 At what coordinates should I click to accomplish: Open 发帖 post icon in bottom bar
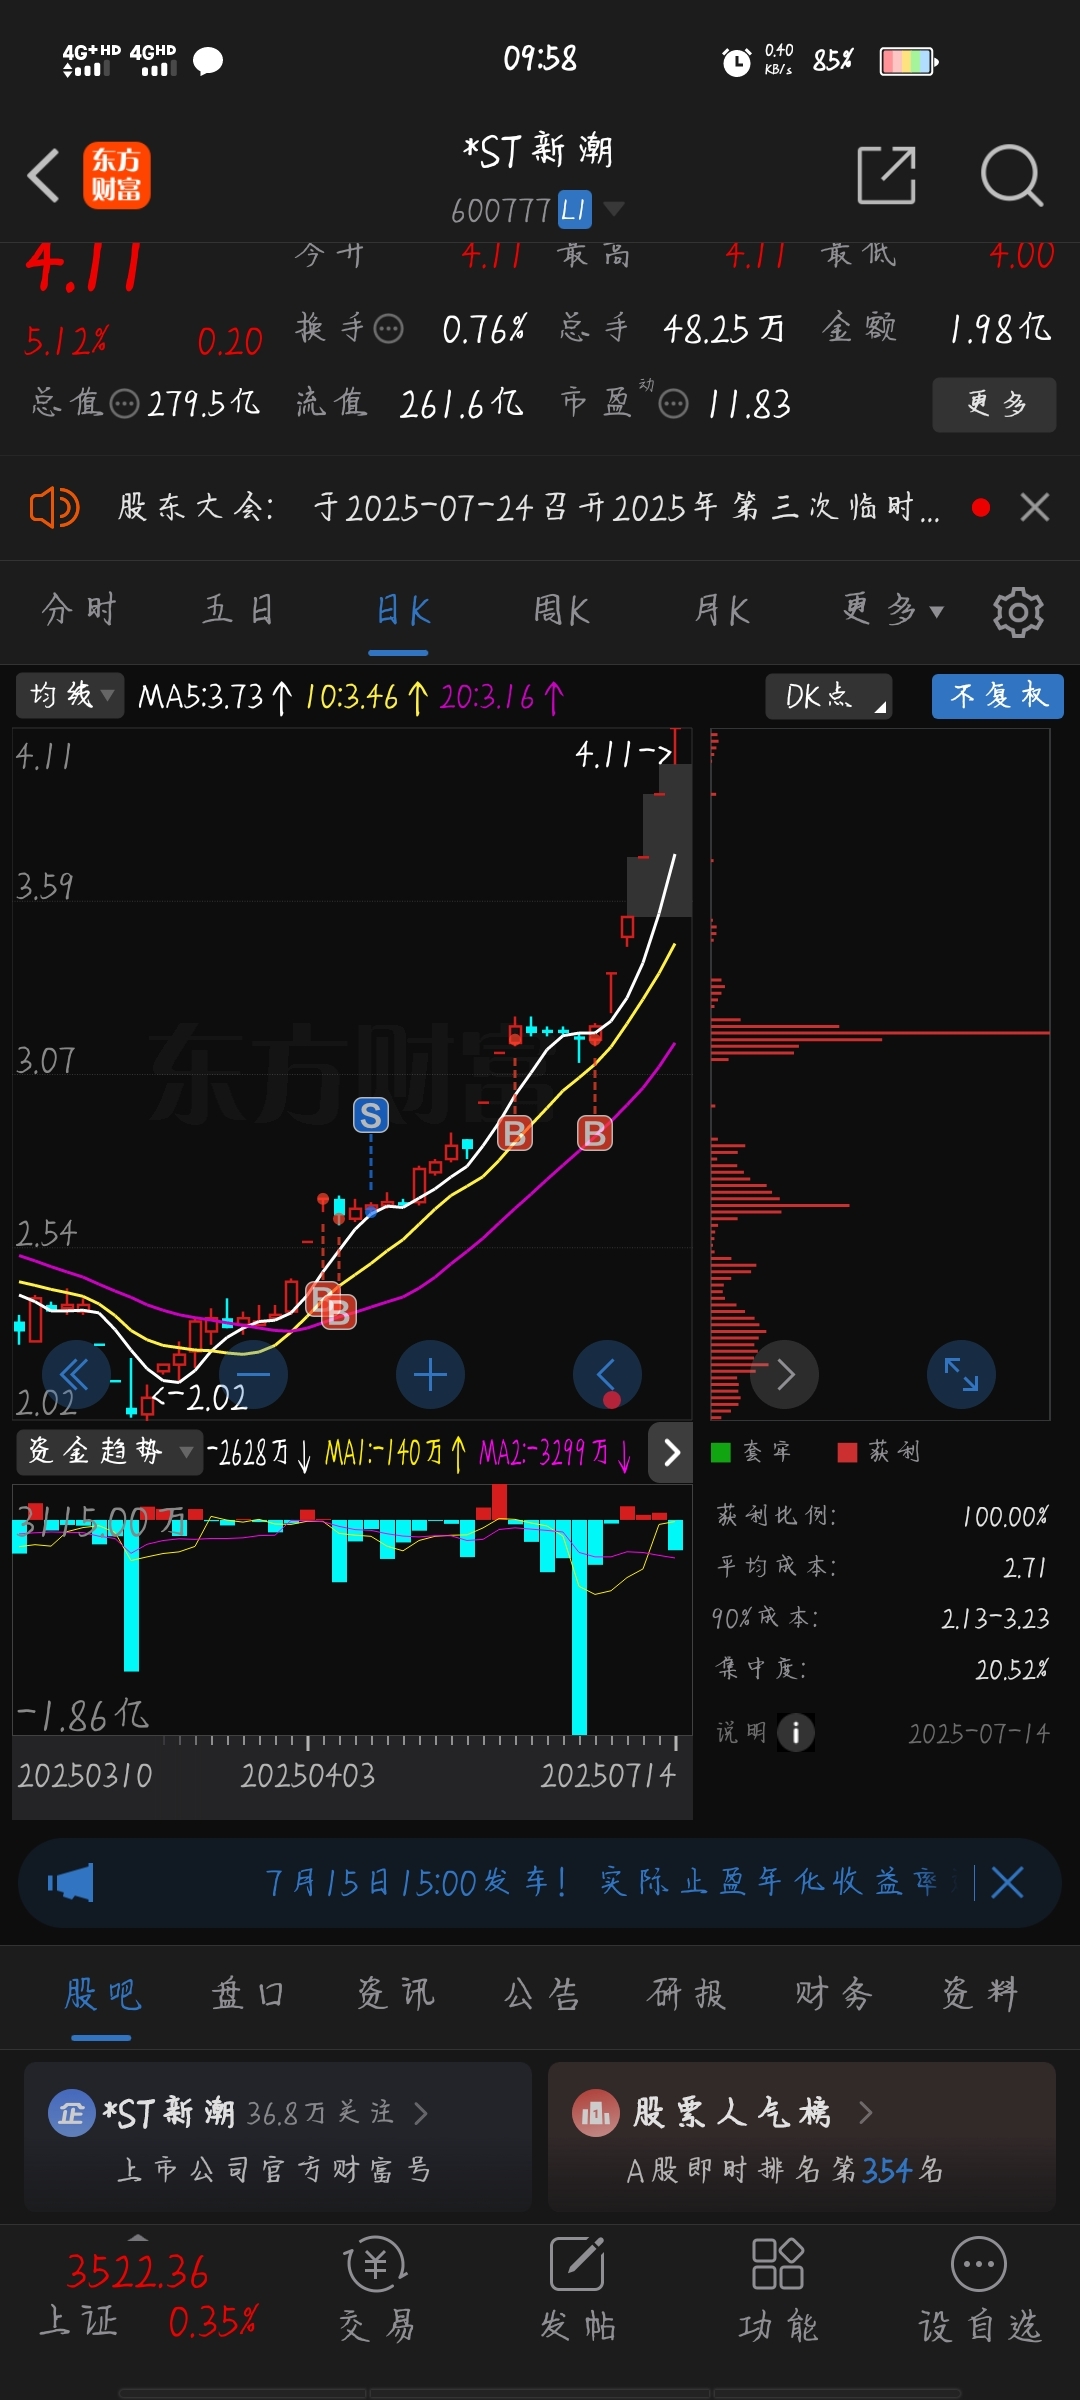click(x=578, y=2290)
